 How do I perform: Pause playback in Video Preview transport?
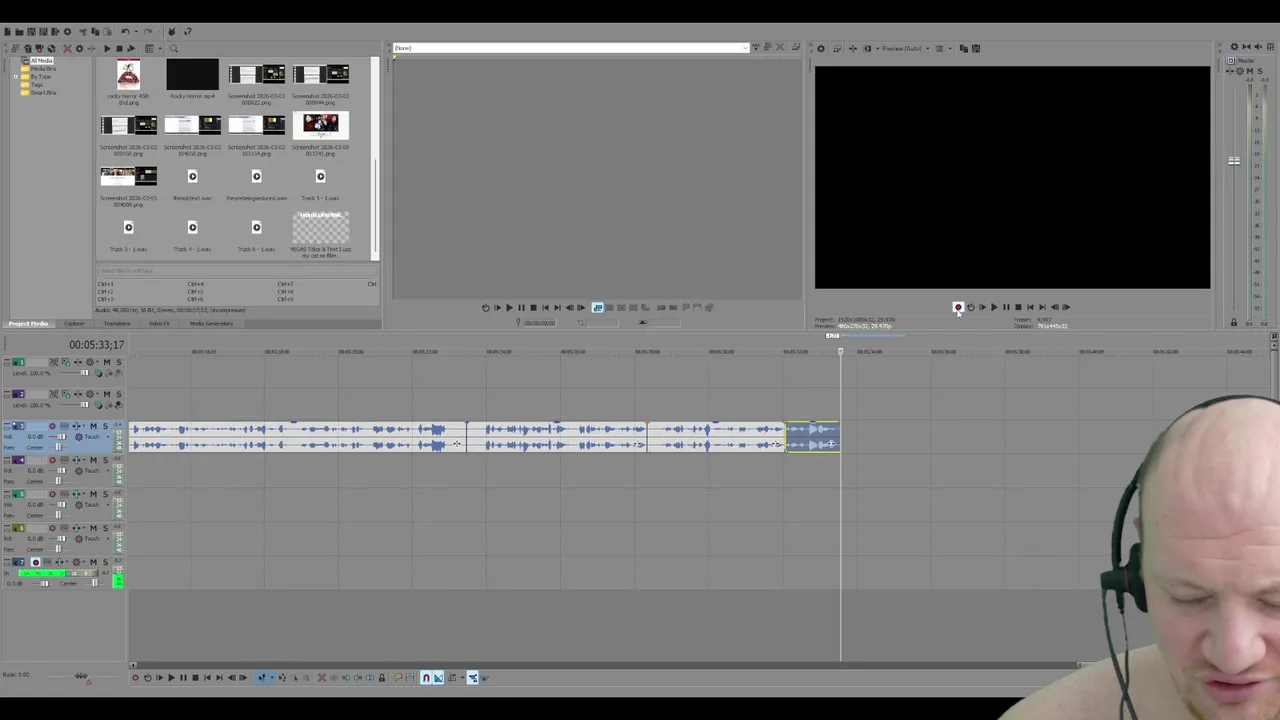1006,307
